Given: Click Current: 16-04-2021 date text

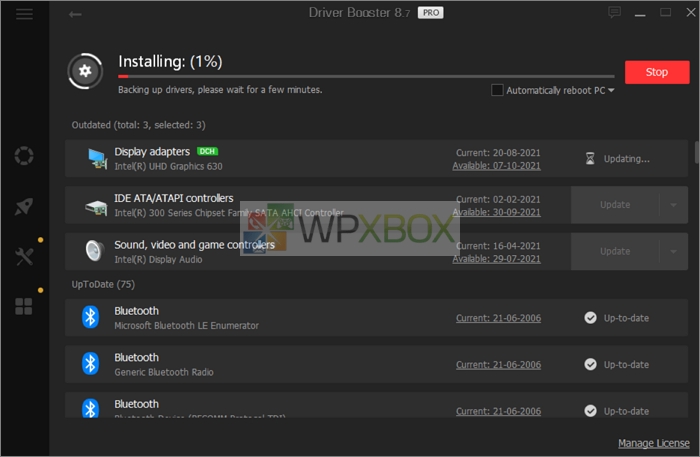Looking at the screenshot, I should pos(498,246).
